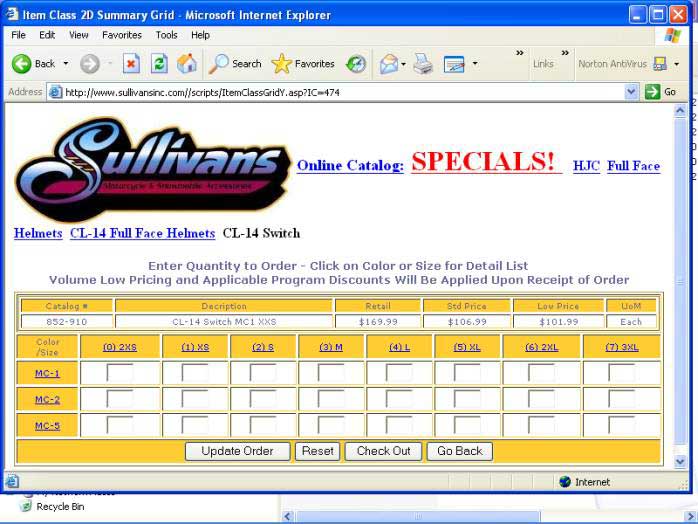Click the MC-1 quantity field for XL
698x524 pixels.
[467, 373]
